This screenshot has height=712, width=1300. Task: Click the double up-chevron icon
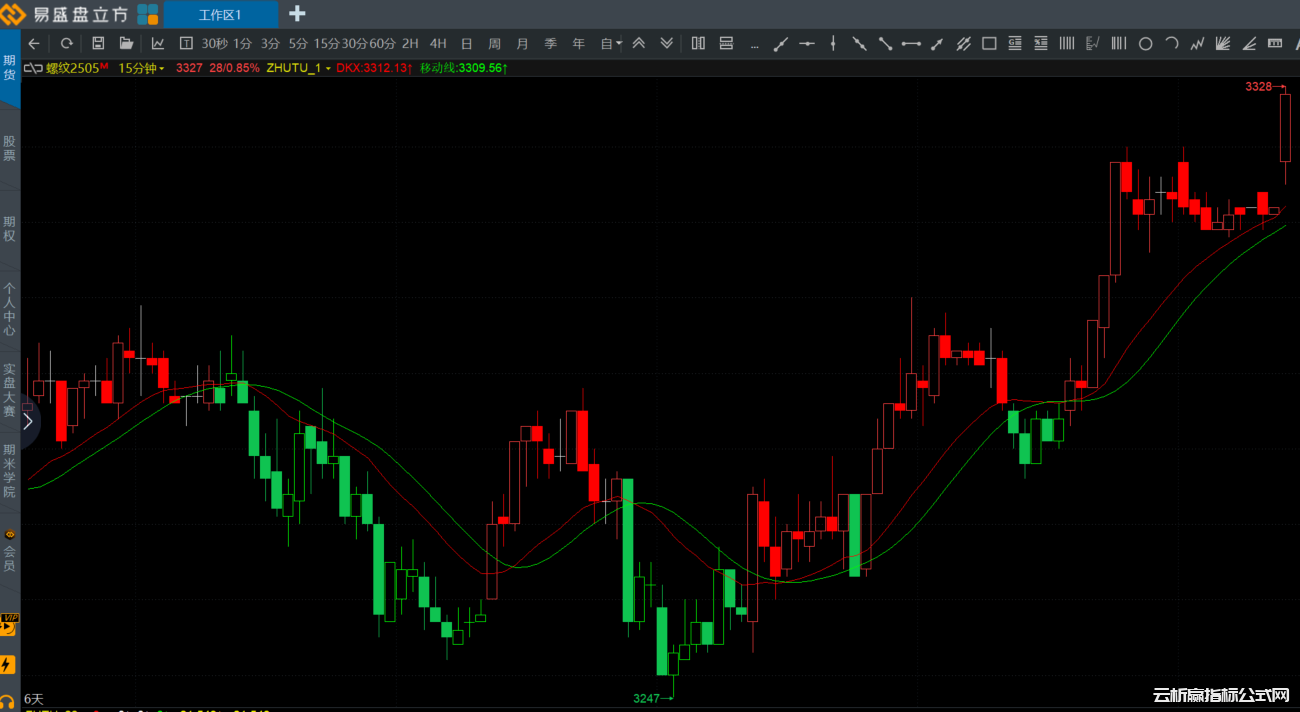[x=638, y=43]
